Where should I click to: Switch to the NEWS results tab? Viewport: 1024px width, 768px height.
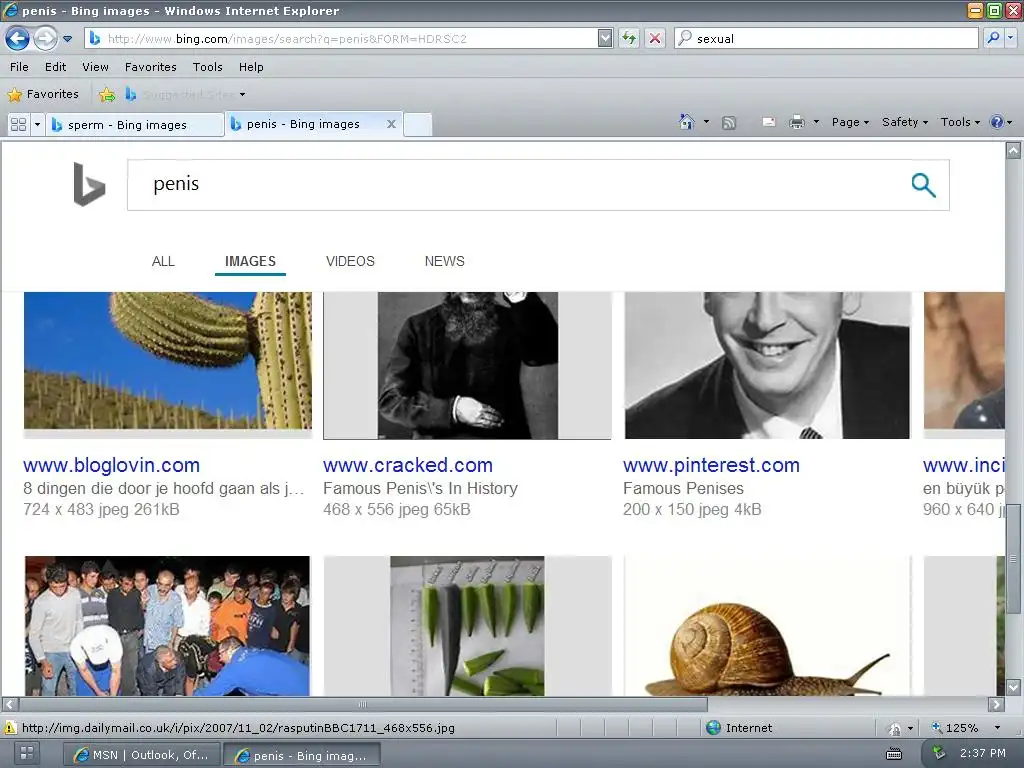coord(445,261)
